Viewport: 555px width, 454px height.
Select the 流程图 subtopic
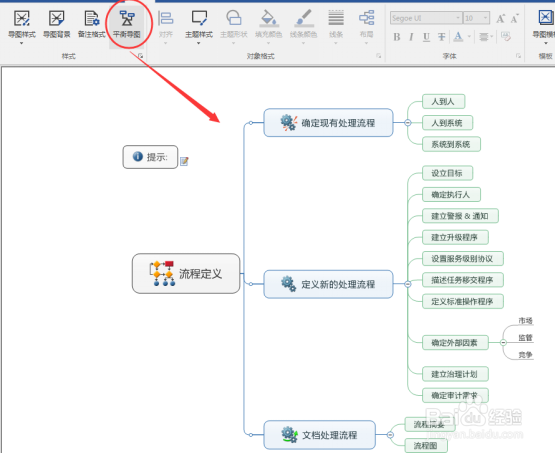tap(426, 446)
